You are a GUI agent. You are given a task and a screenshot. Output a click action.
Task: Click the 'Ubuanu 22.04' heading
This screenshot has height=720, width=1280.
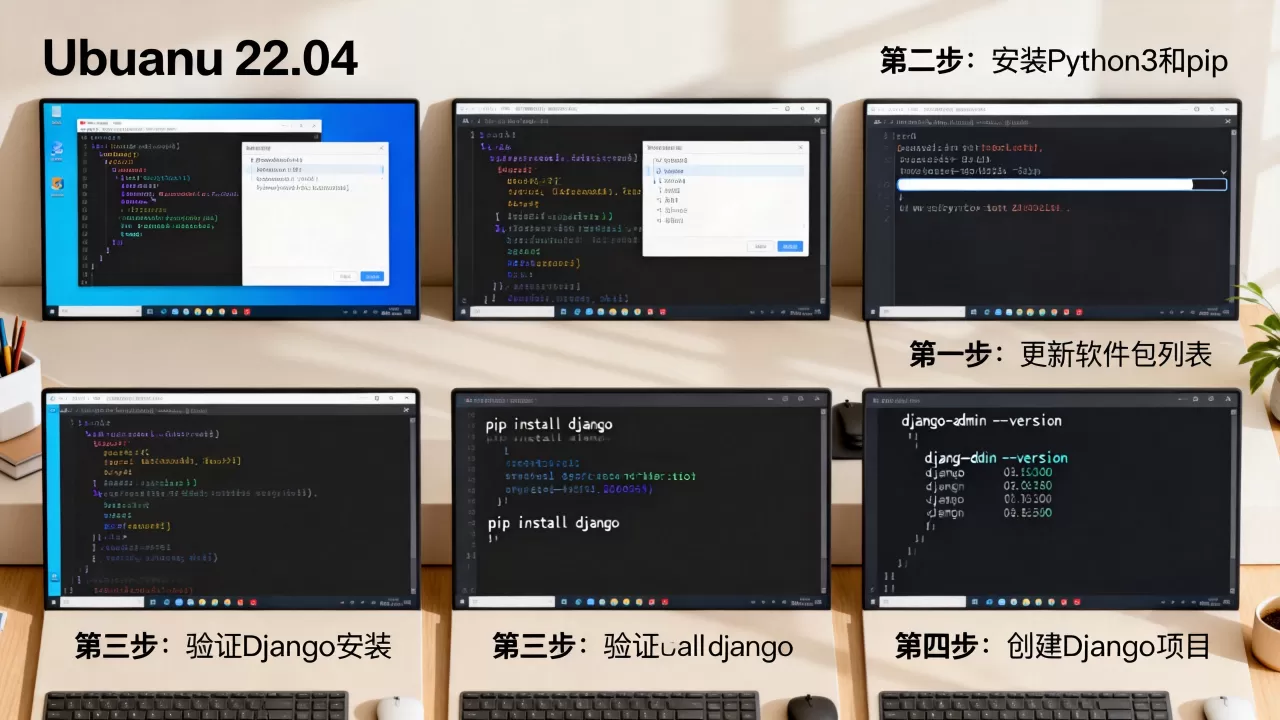200,60
